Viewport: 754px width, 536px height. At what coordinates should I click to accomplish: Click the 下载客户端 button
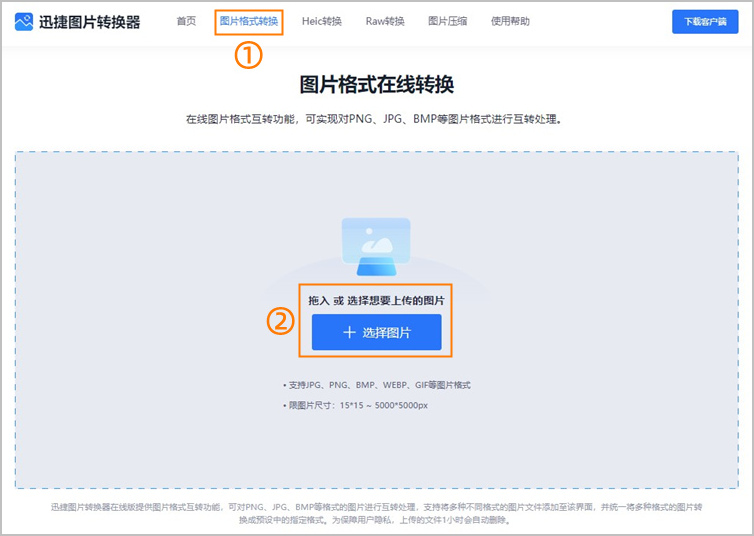705,22
